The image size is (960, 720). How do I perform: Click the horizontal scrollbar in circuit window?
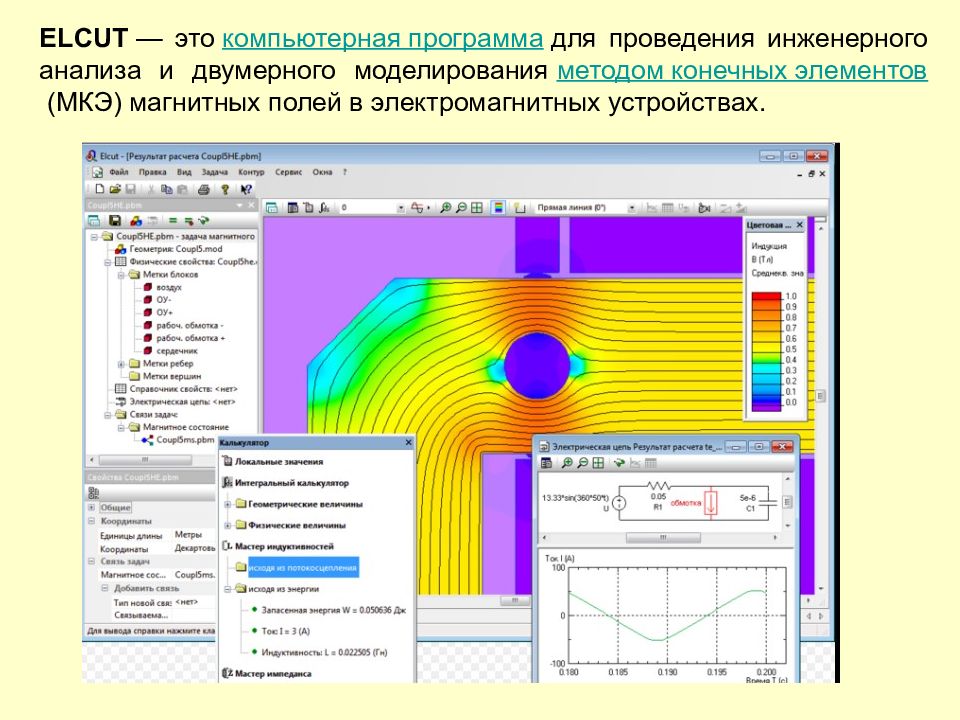tap(663, 537)
